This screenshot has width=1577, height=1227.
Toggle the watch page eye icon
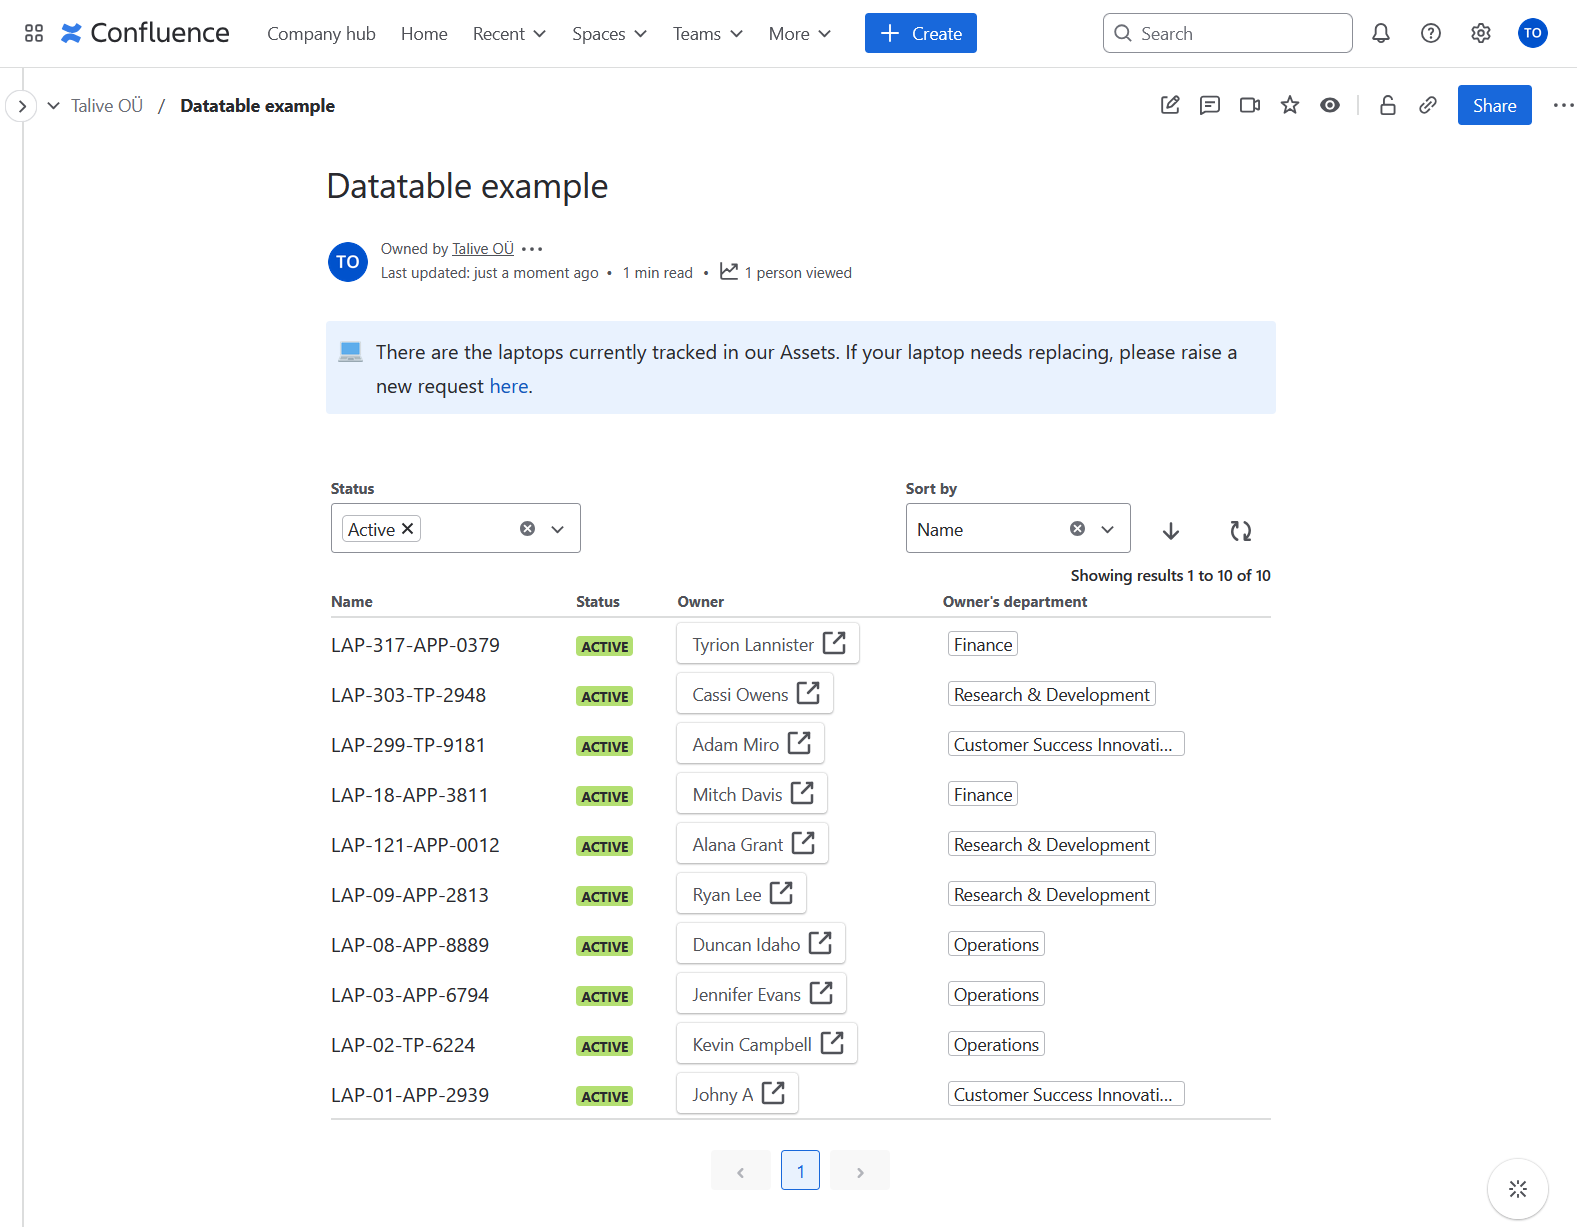click(1330, 105)
